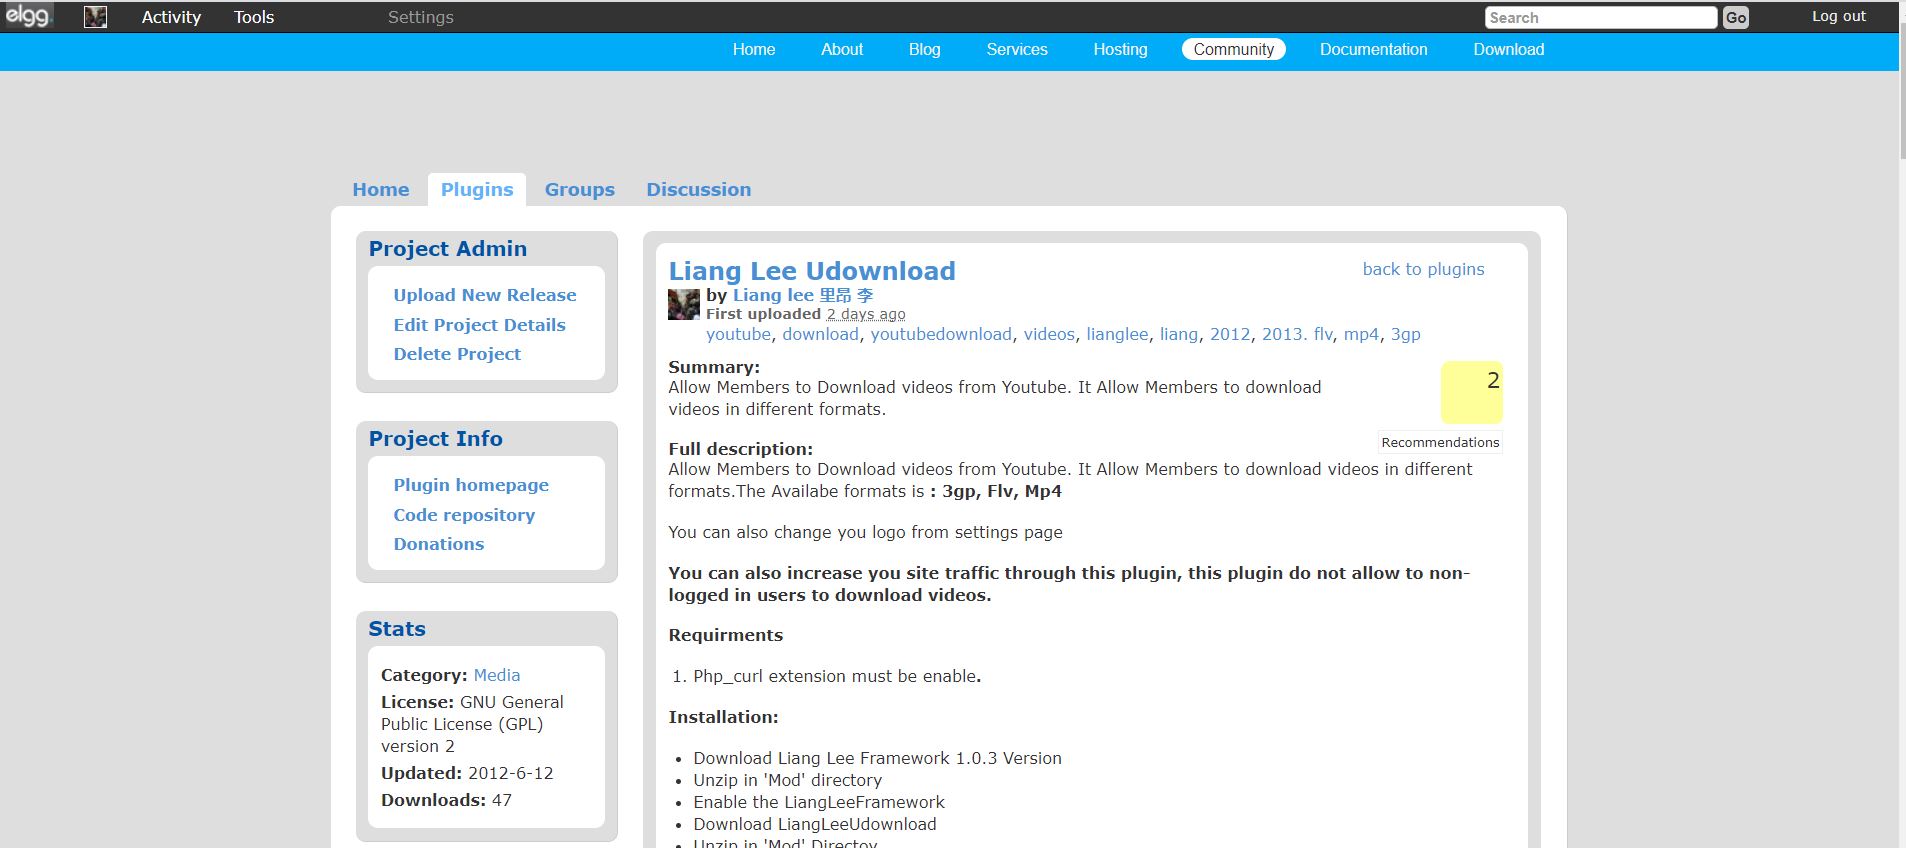Click the download tag
The height and width of the screenshot is (848, 1906).
pos(820,334)
